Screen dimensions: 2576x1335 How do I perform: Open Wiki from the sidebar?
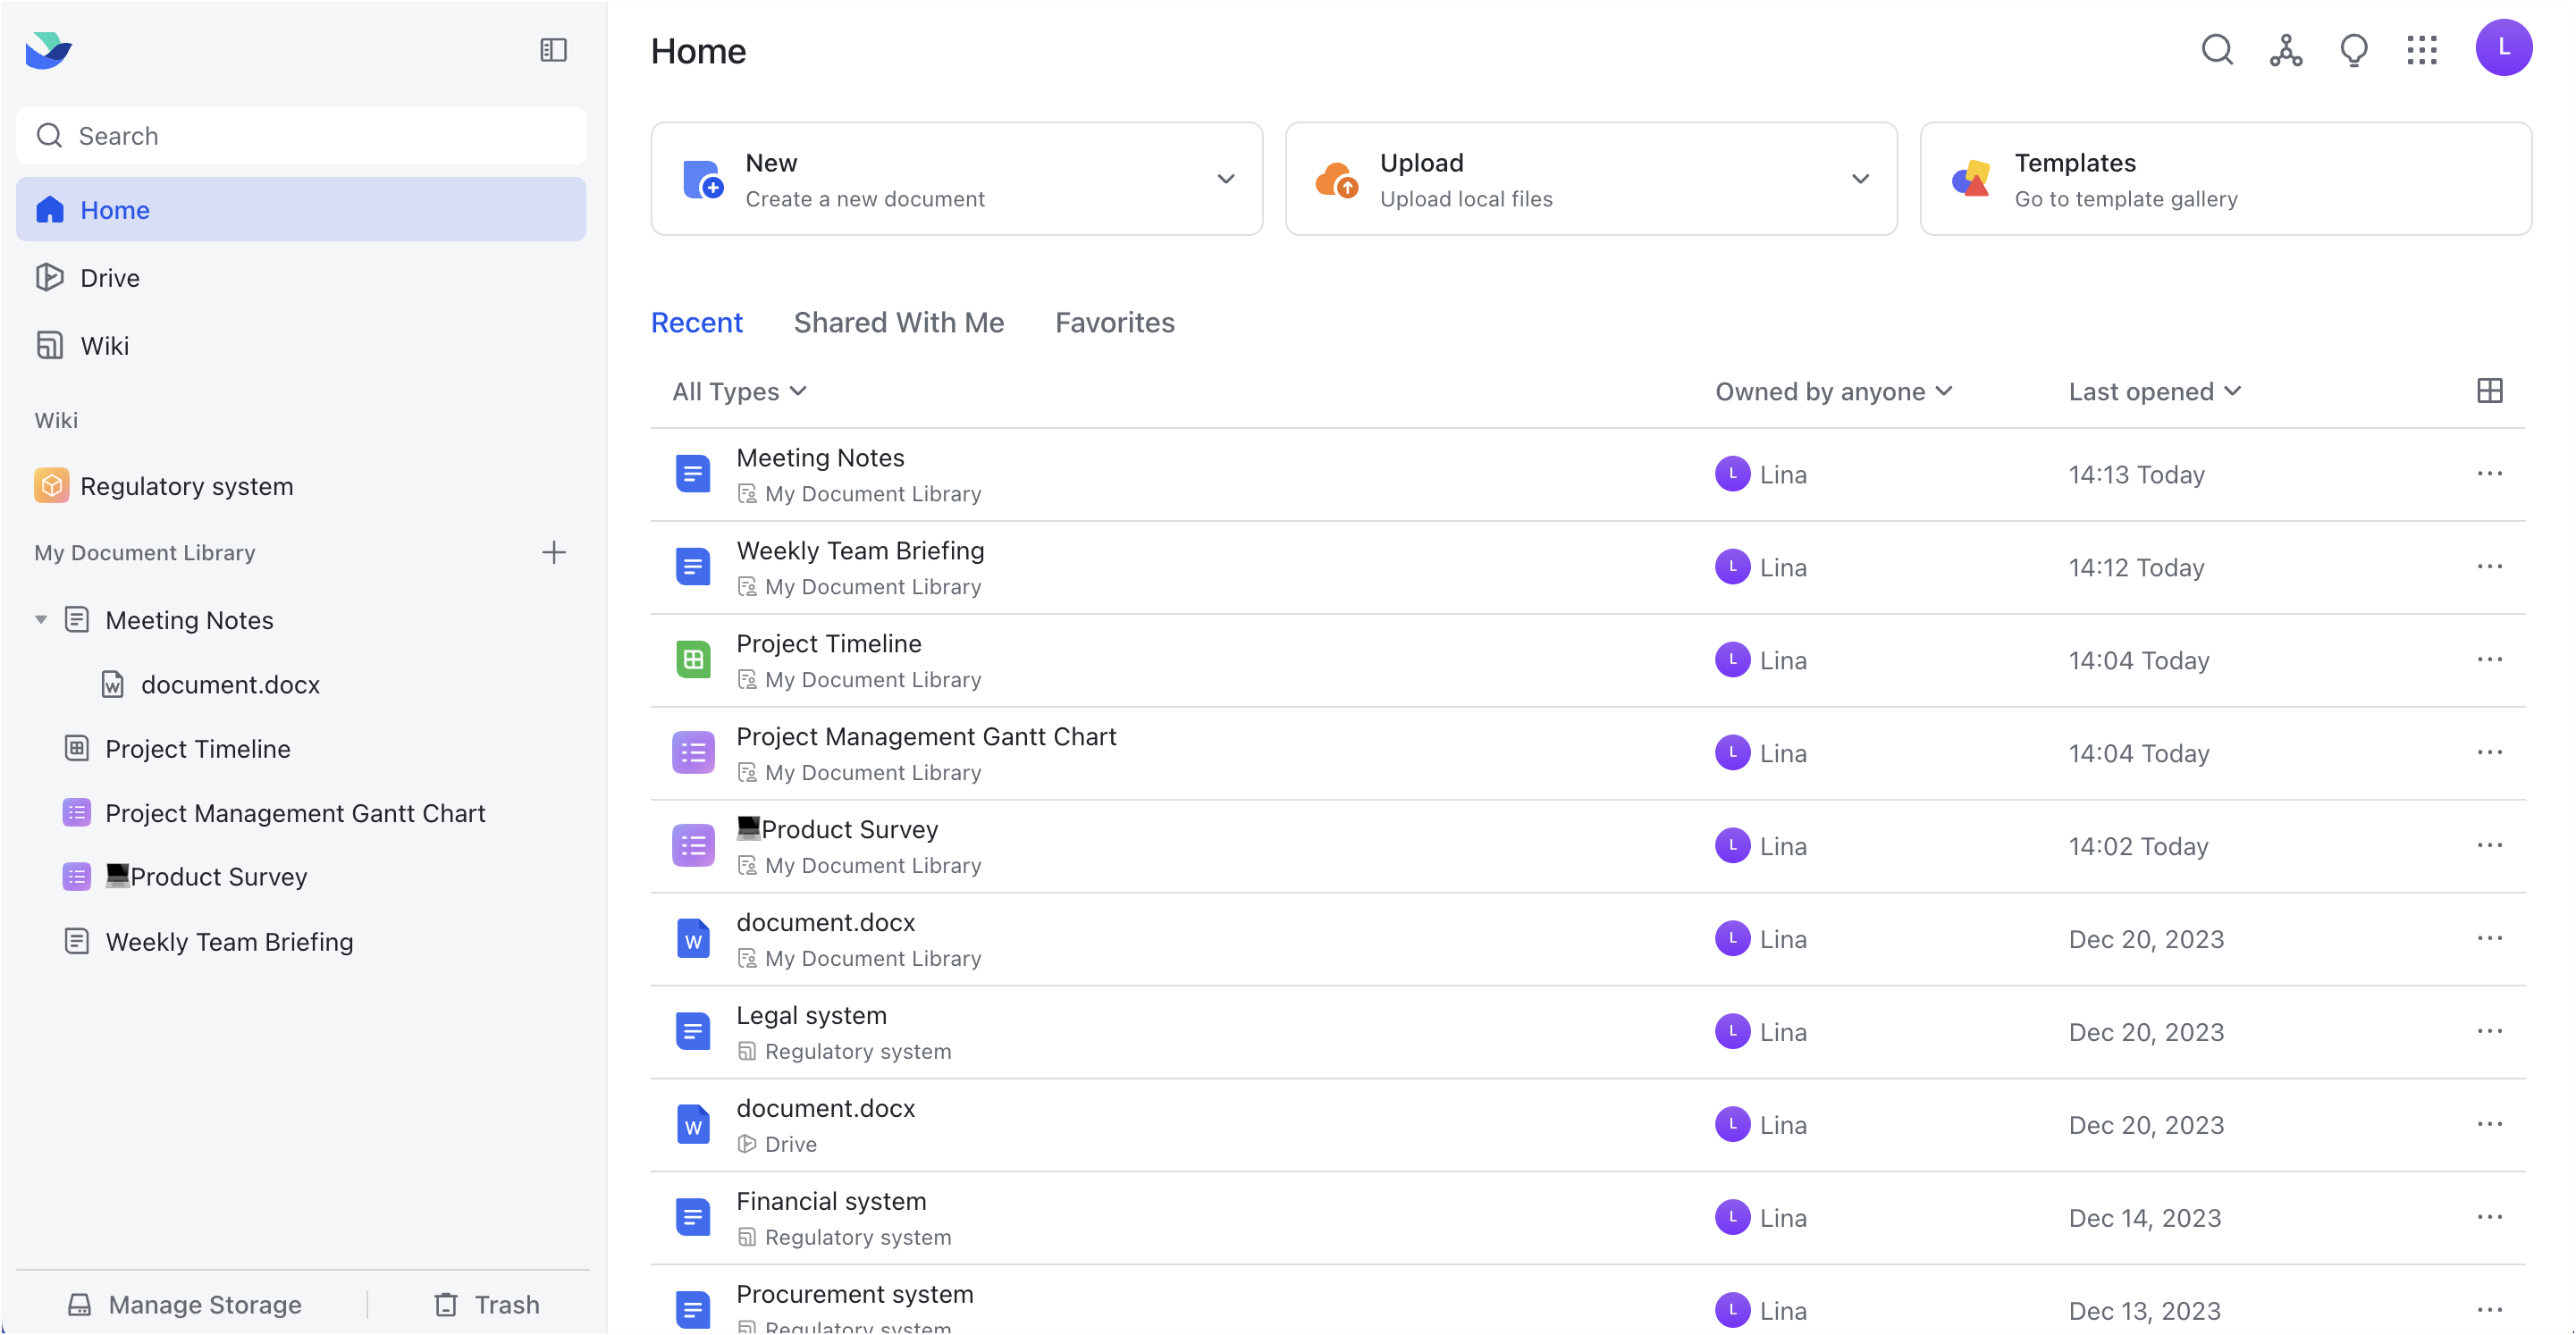coord(105,344)
